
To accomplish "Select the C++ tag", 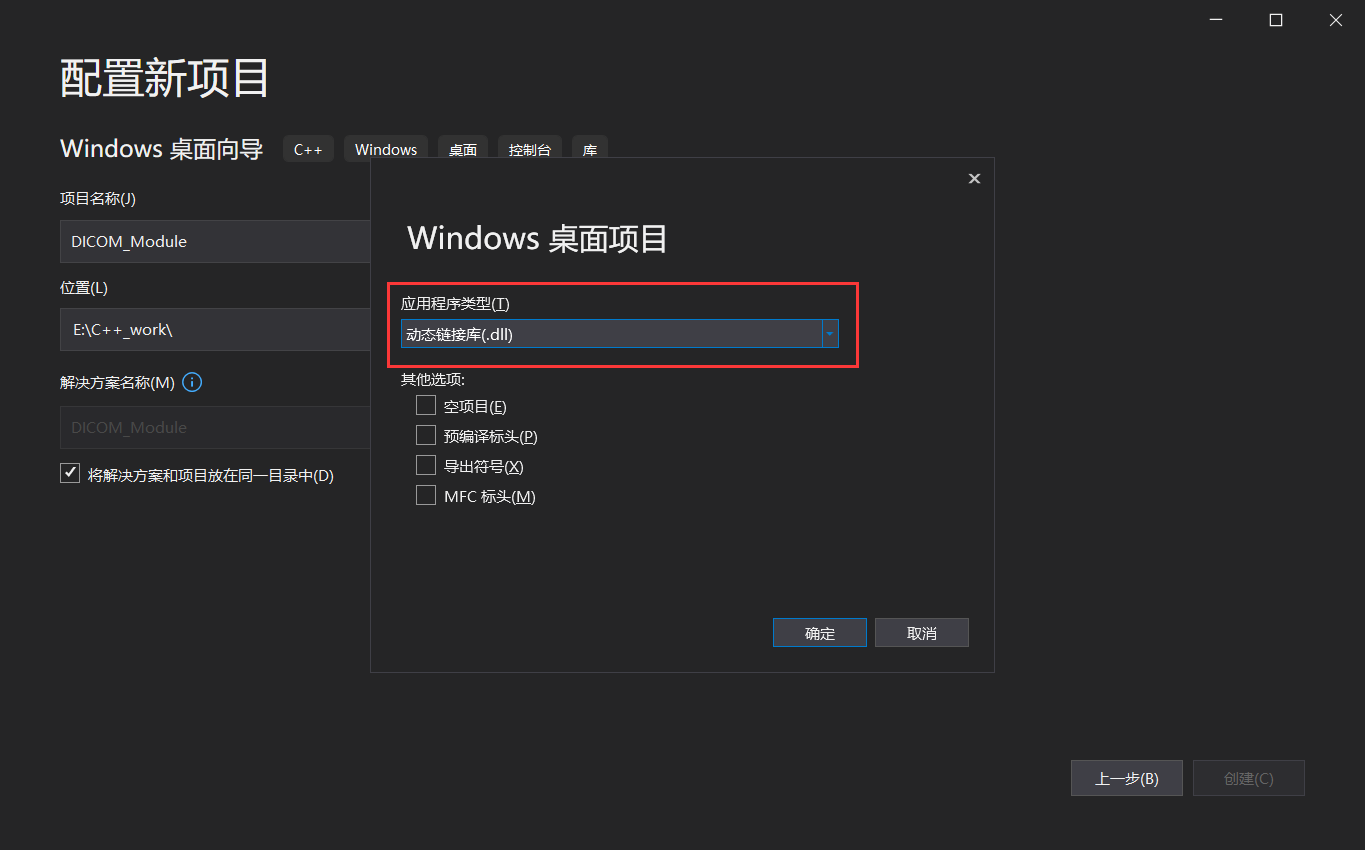I will (x=308, y=148).
